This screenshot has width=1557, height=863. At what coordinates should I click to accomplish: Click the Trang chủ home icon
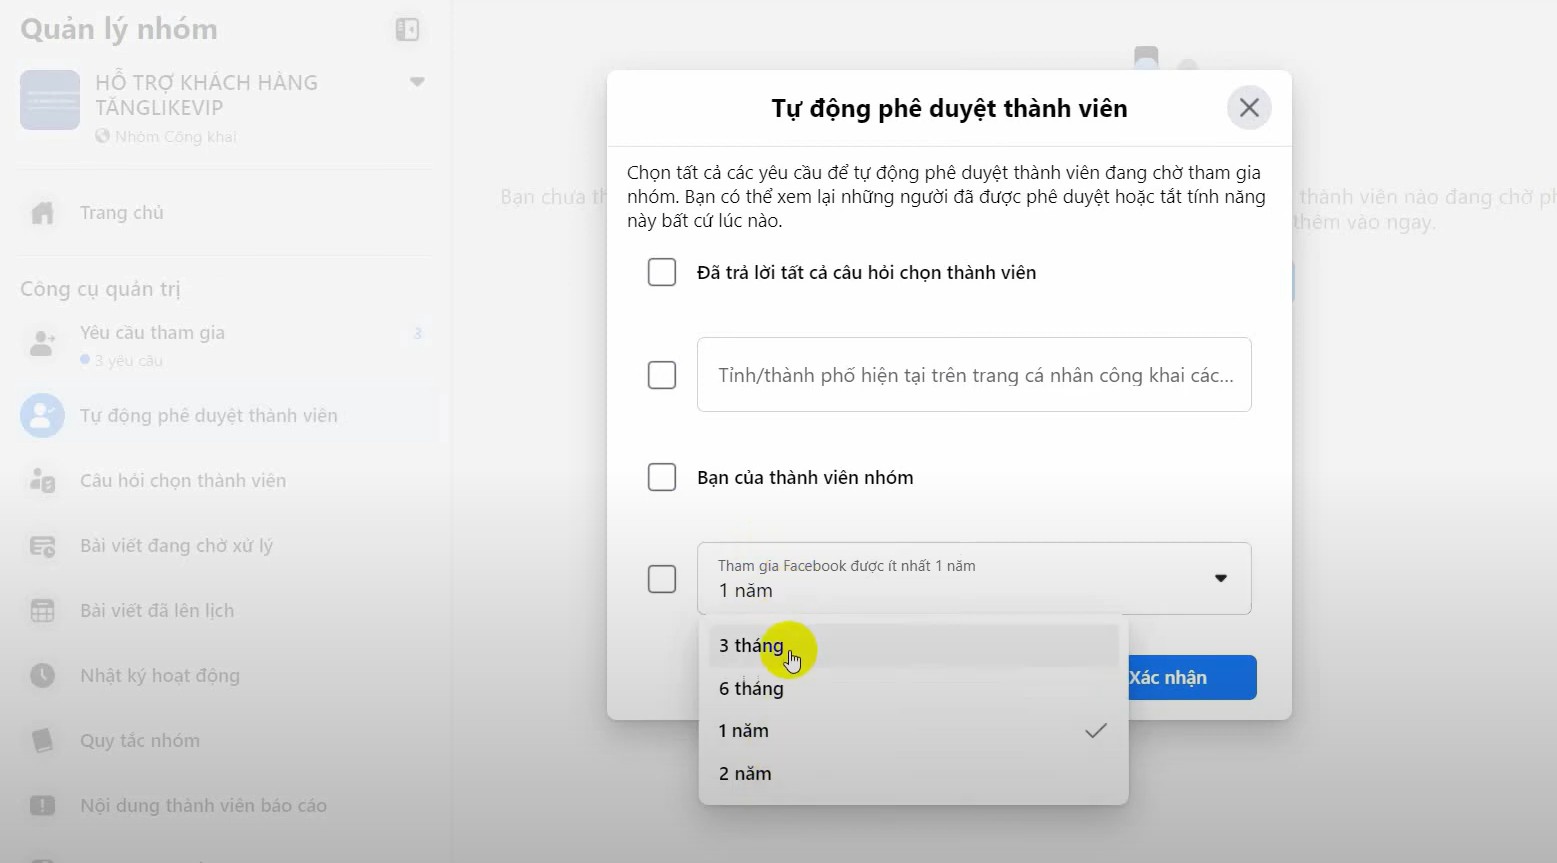point(43,213)
